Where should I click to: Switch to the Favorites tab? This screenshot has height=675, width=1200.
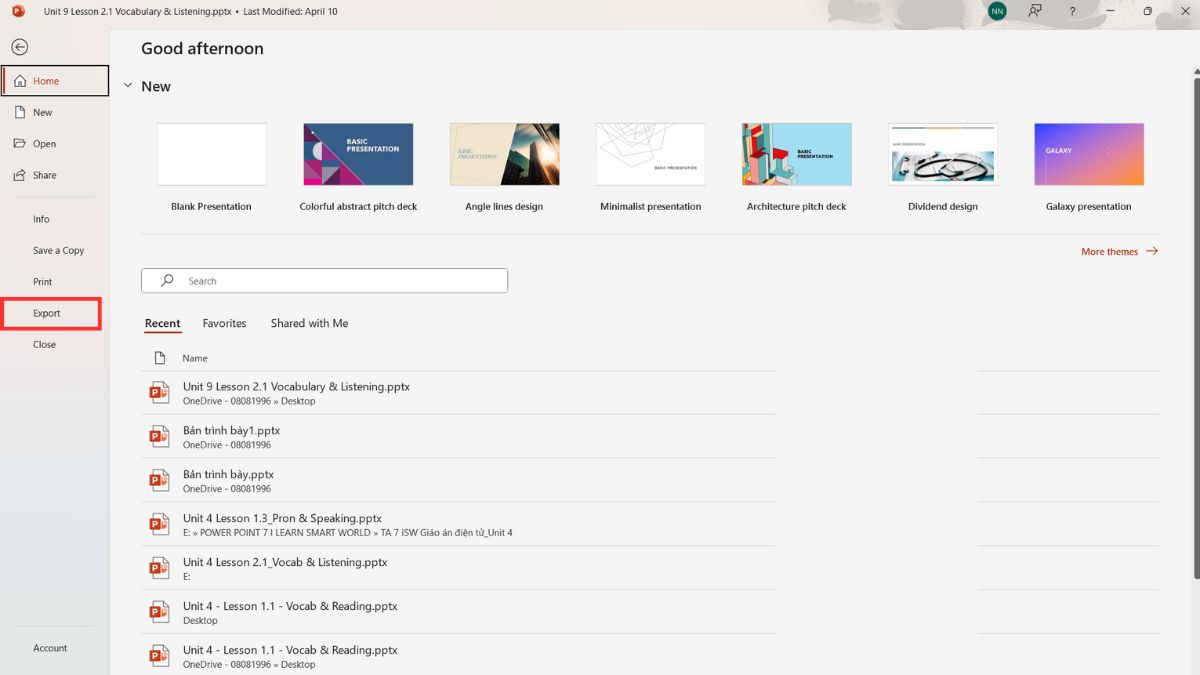[x=224, y=323]
